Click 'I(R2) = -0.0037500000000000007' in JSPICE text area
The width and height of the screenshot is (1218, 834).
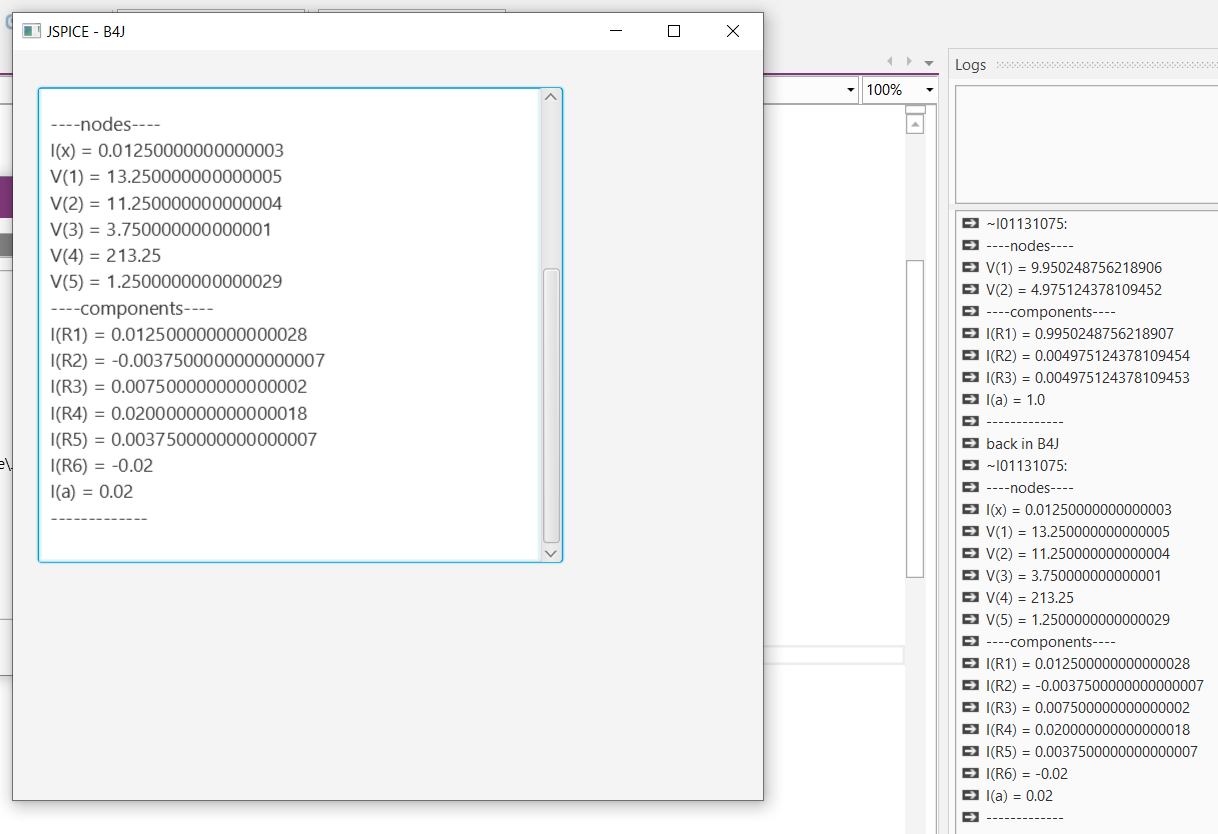coord(188,360)
